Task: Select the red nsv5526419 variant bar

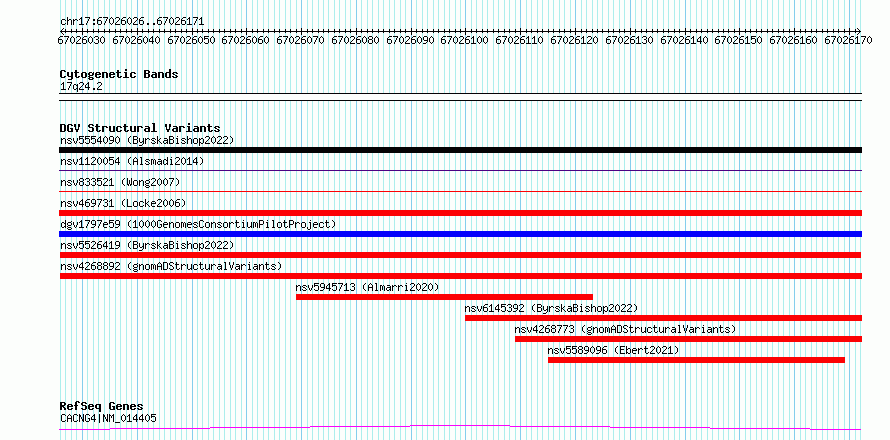Action: coord(460,255)
